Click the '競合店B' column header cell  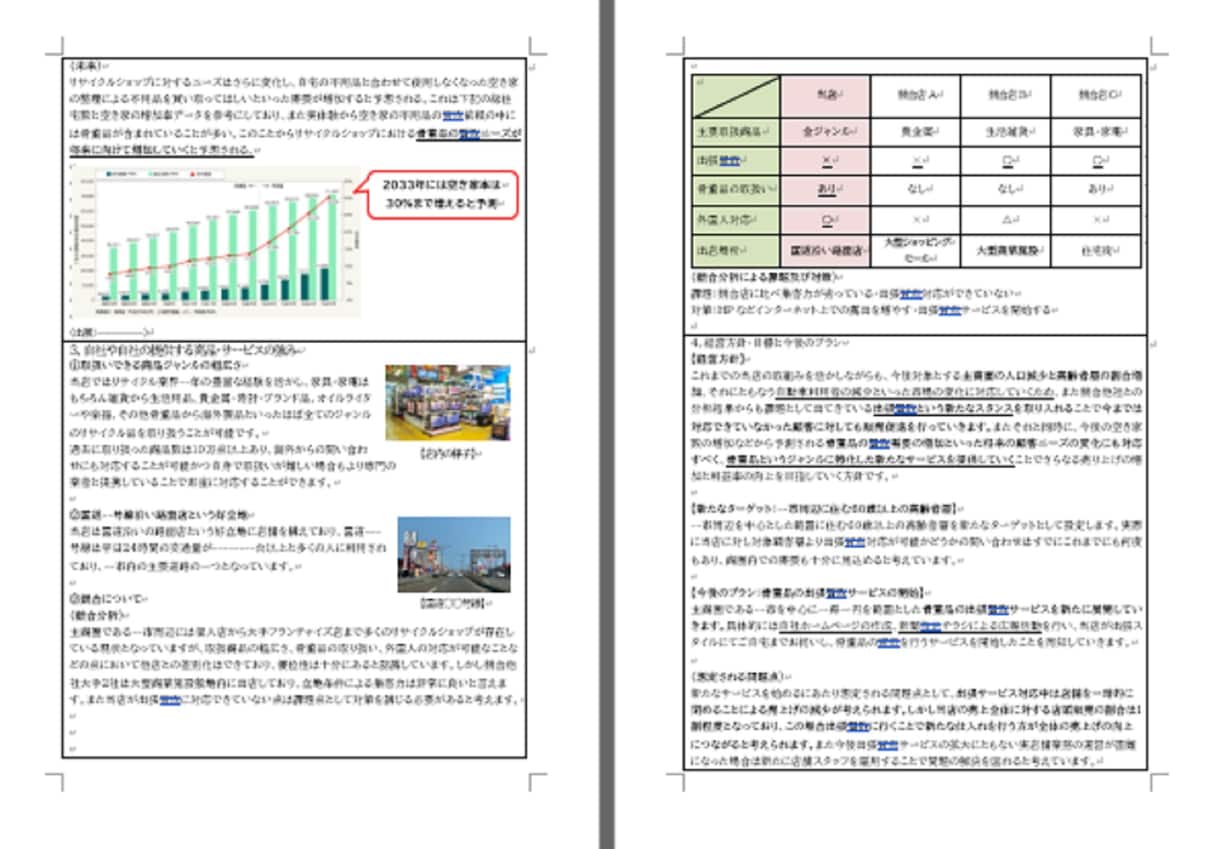1005,96
